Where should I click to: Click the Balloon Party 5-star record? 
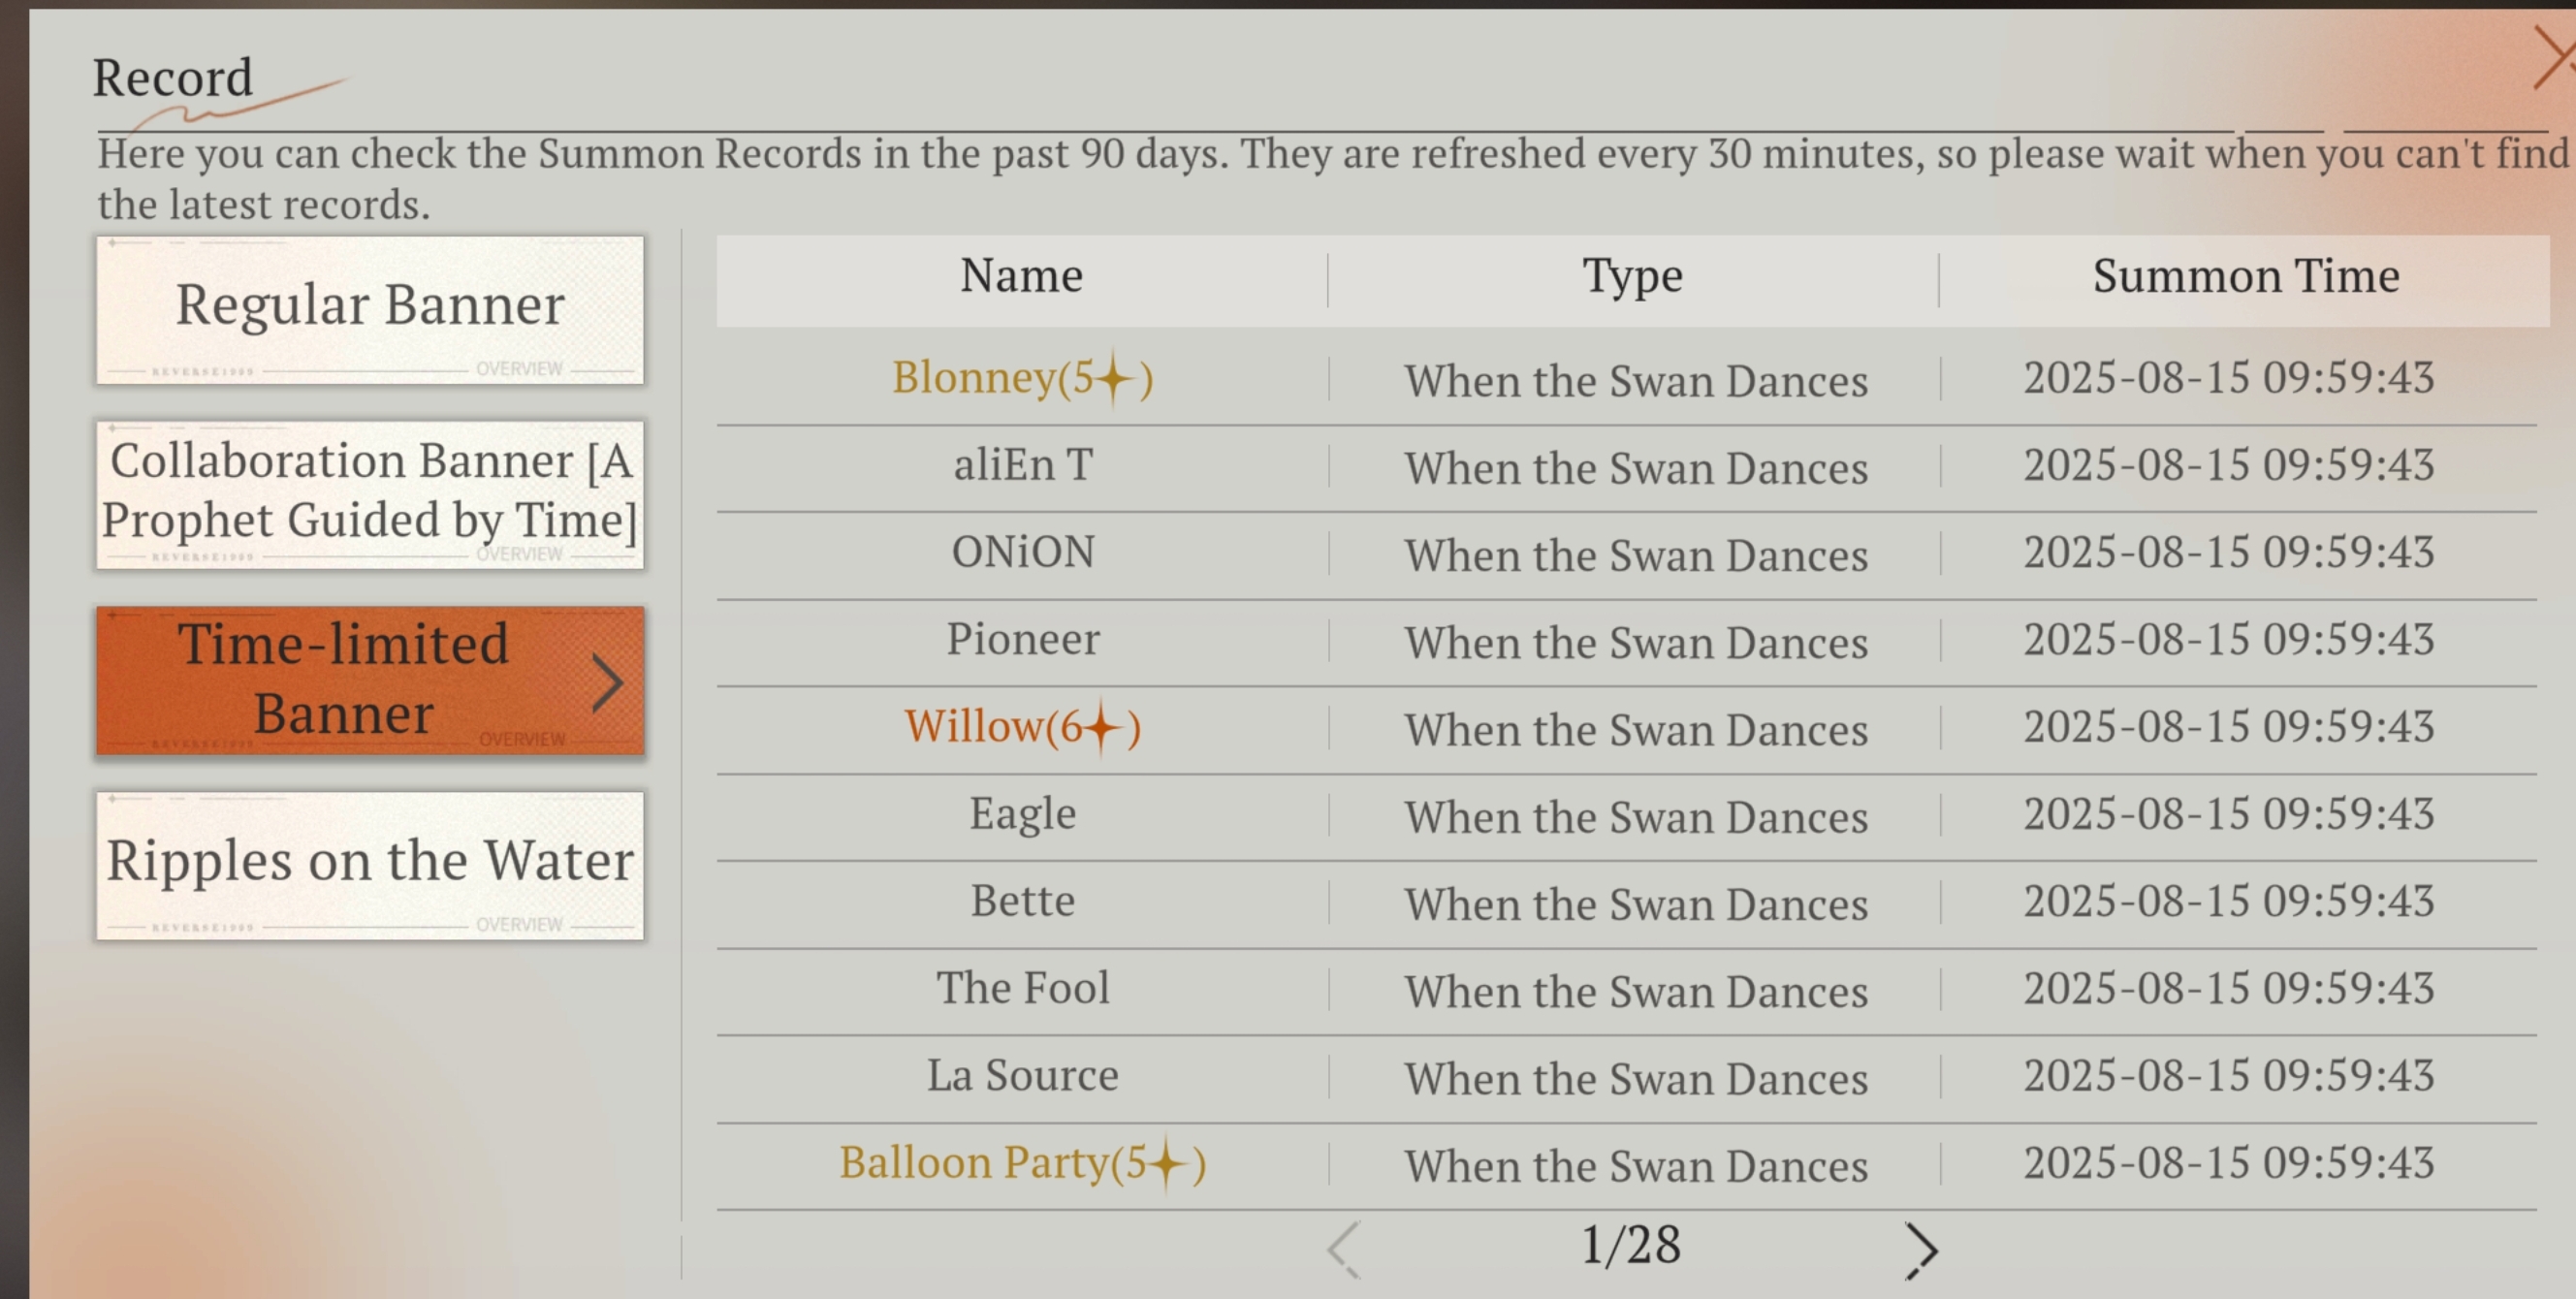pos(1022,1163)
